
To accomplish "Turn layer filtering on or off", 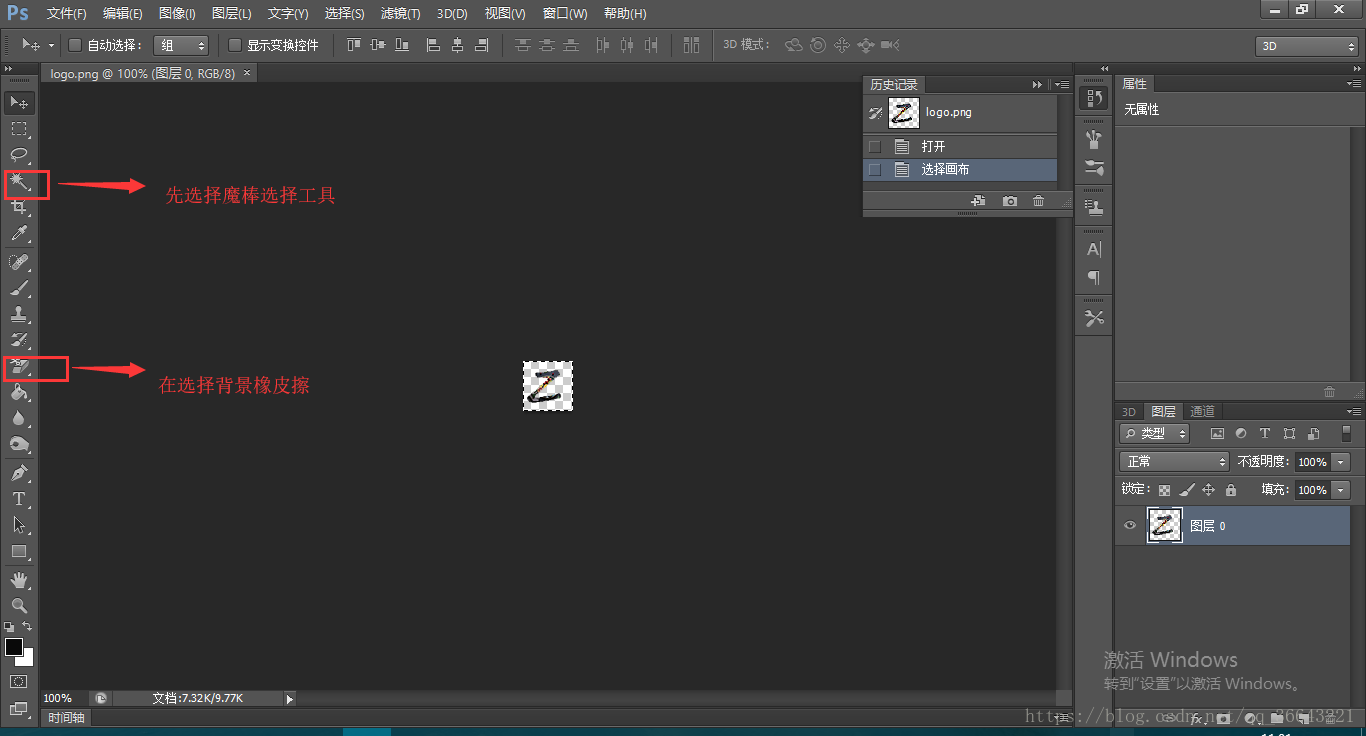I will 1346,433.
